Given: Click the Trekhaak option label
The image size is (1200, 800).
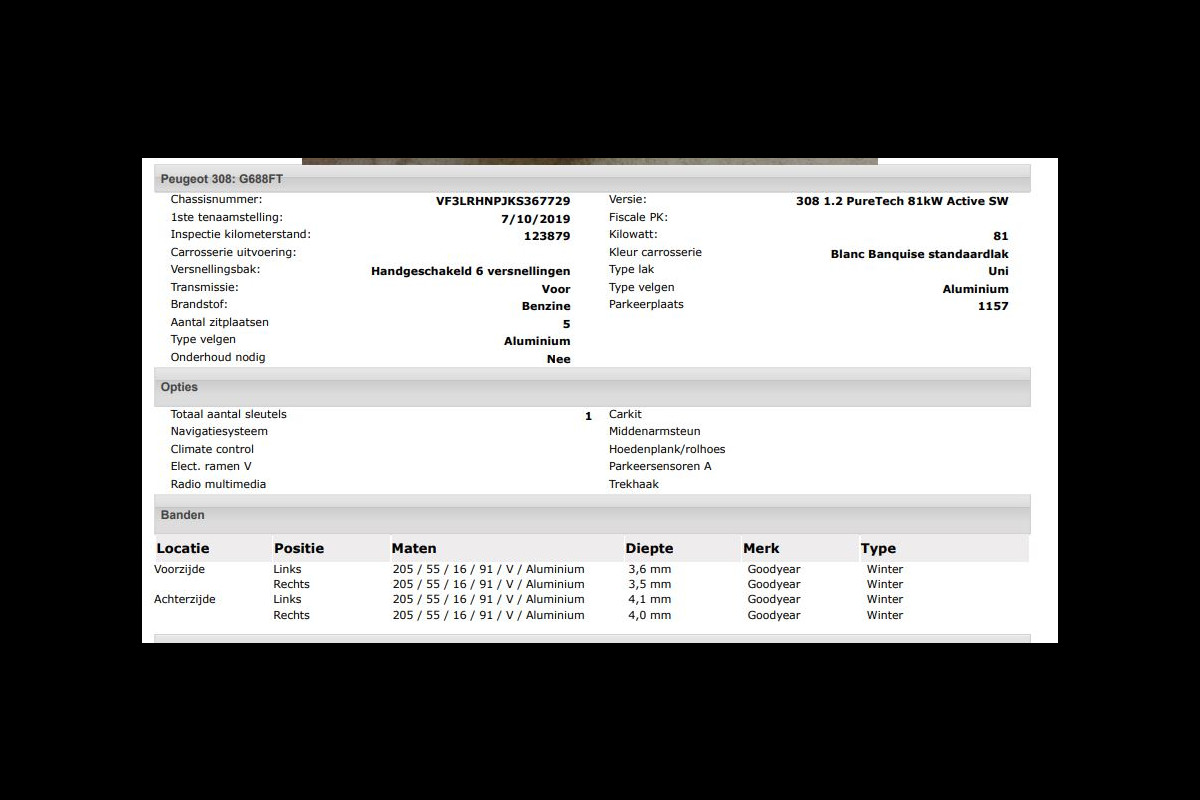Looking at the screenshot, I should [x=634, y=484].
